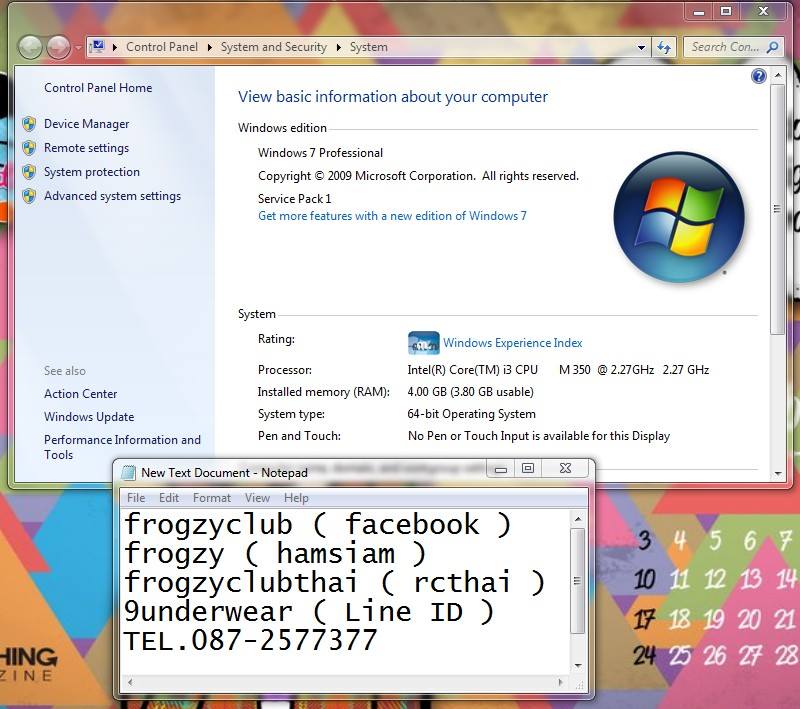Click the shield icon beside System protection
Screen dimensions: 800x709
pos(29,171)
